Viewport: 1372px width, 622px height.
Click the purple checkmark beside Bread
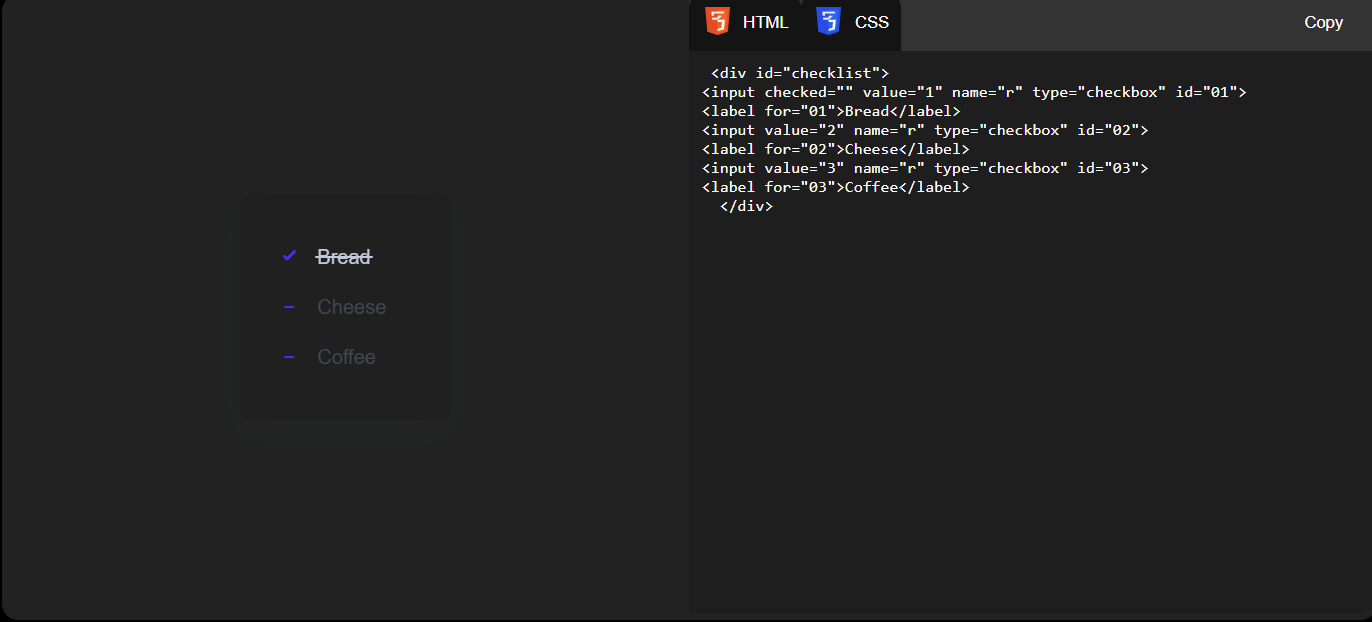click(290, 255)
